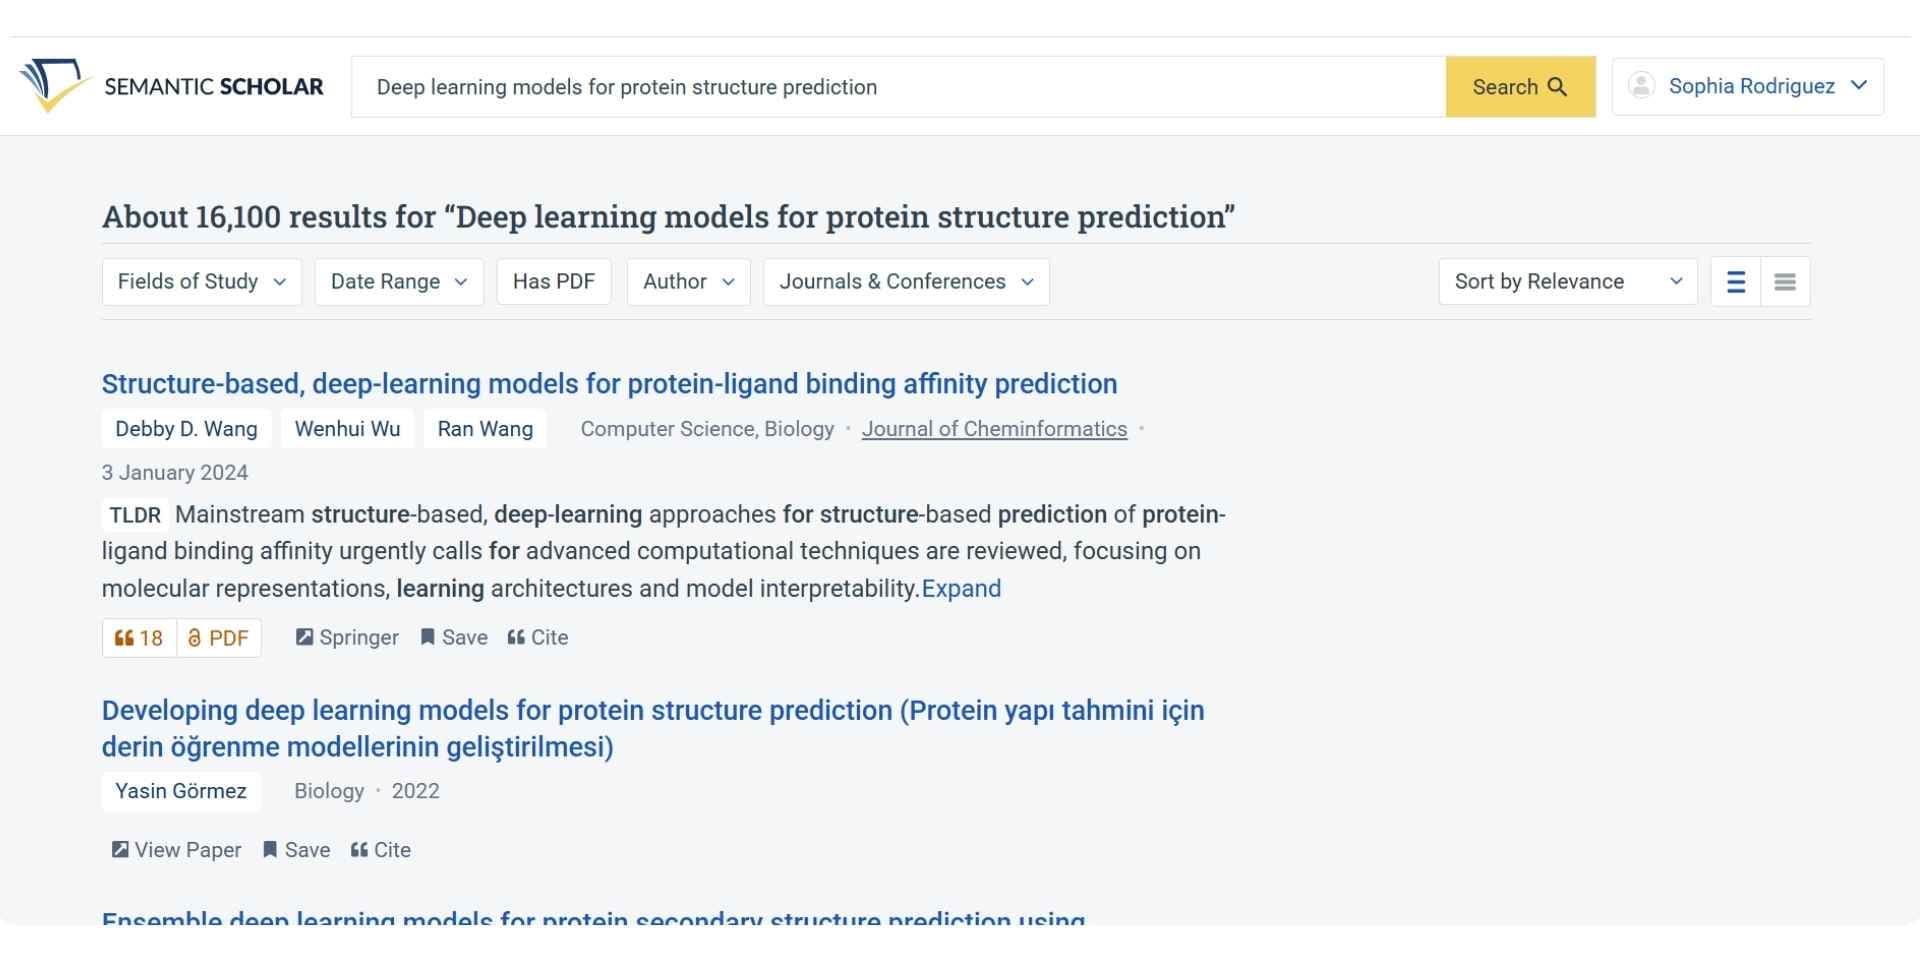Open the Journal of Cheminformatics link
This screenshot has height=960, width=1920.
pyautogui.click(x=995, y=429)
